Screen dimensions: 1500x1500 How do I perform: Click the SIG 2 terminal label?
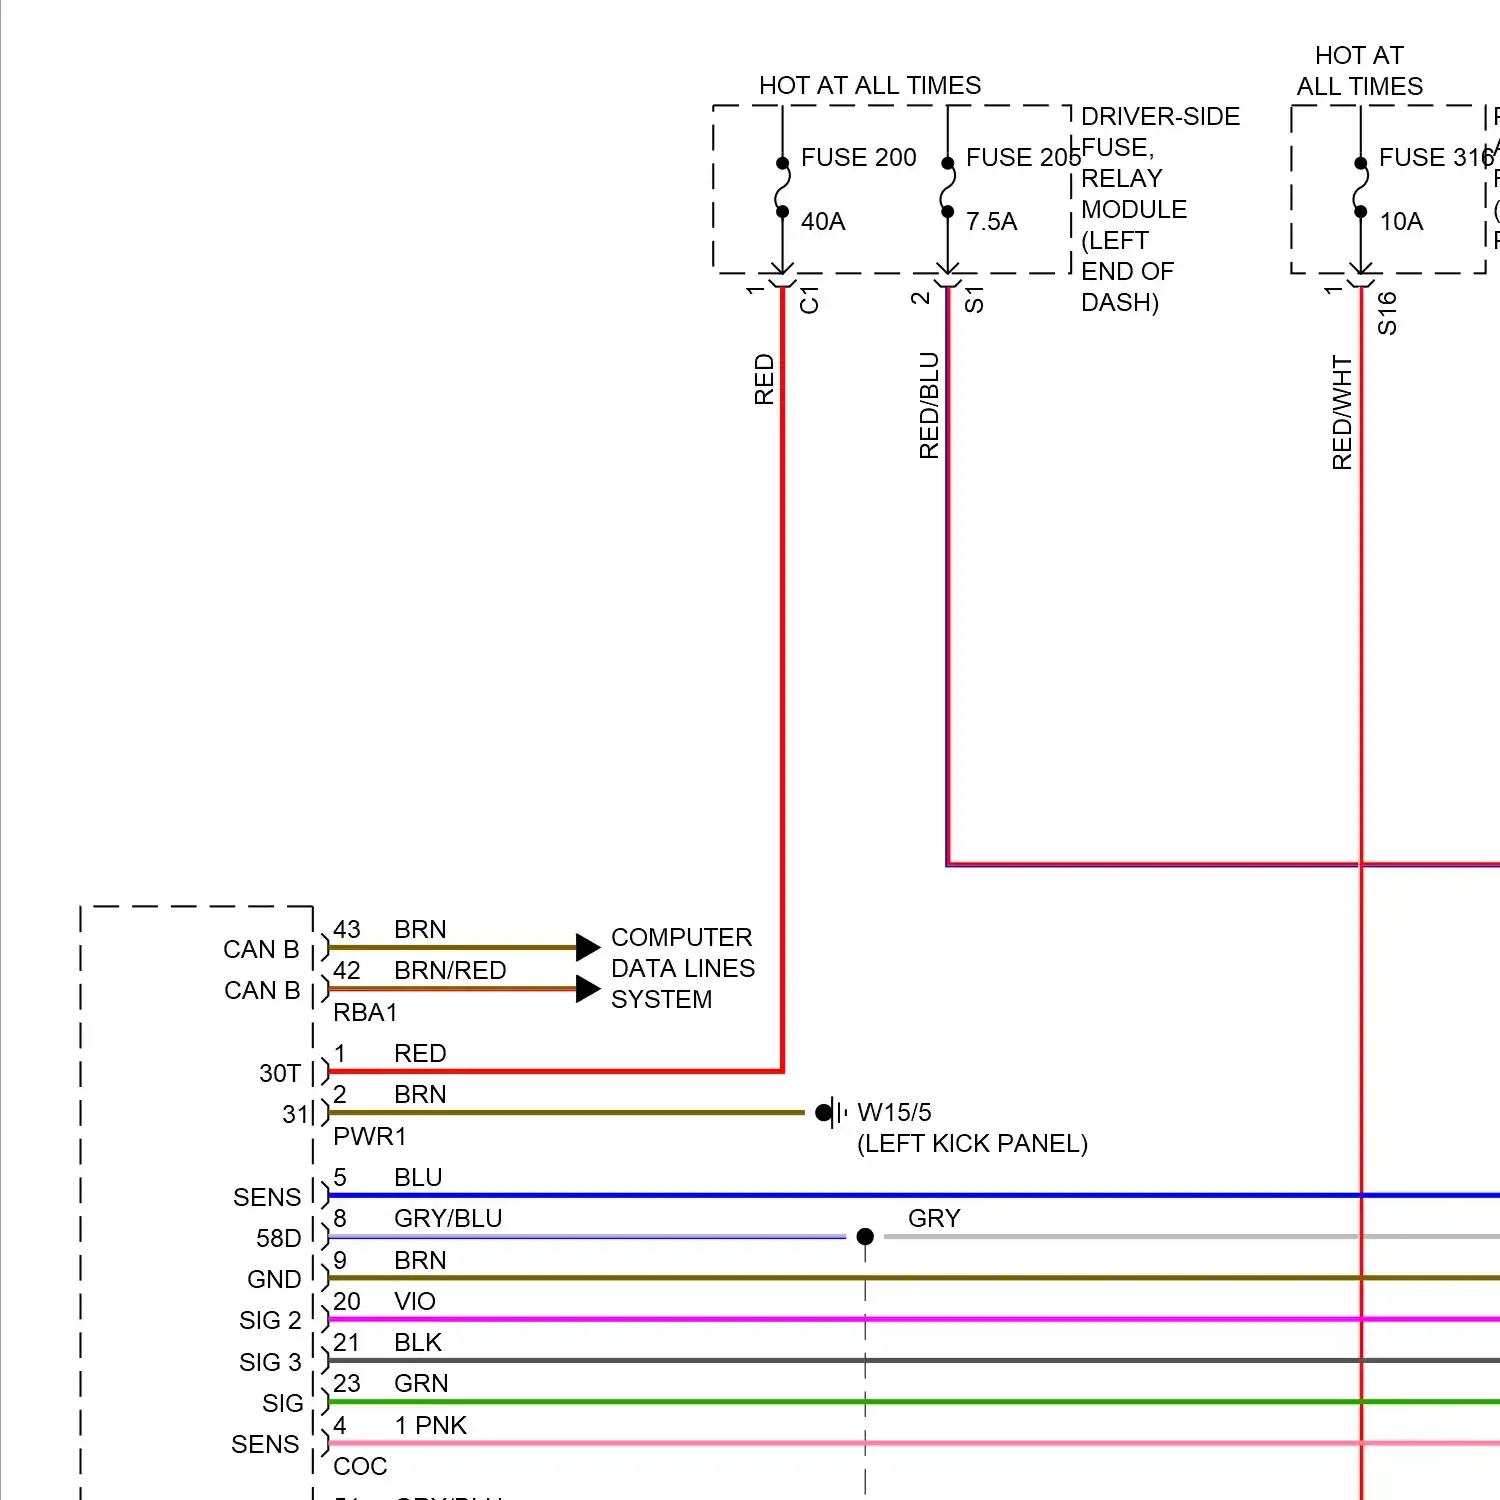point(270,1320)
